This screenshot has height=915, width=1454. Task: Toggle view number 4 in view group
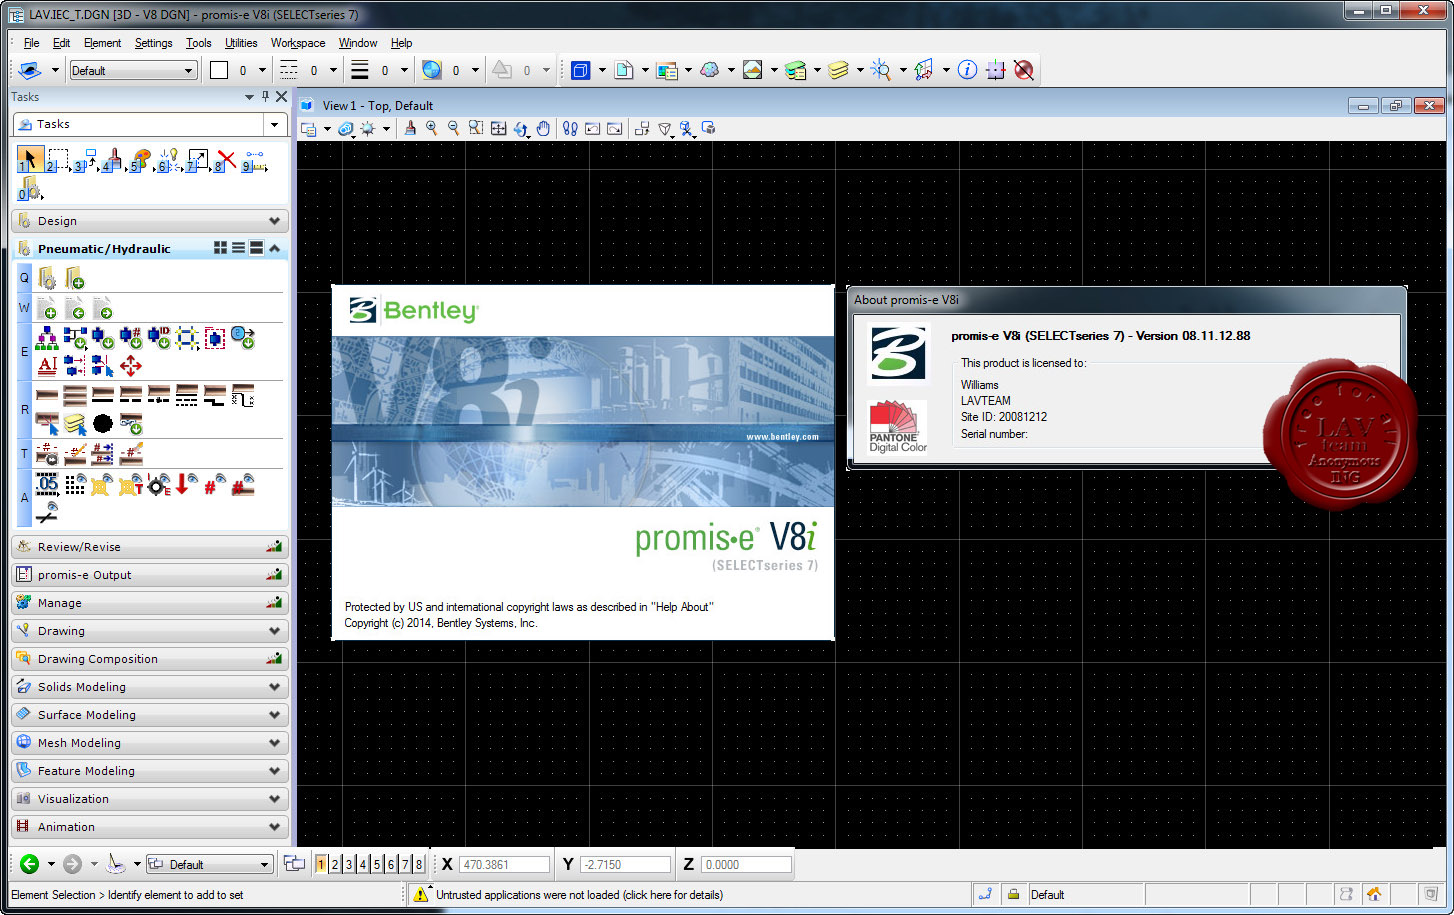click(x=363, y=864)
